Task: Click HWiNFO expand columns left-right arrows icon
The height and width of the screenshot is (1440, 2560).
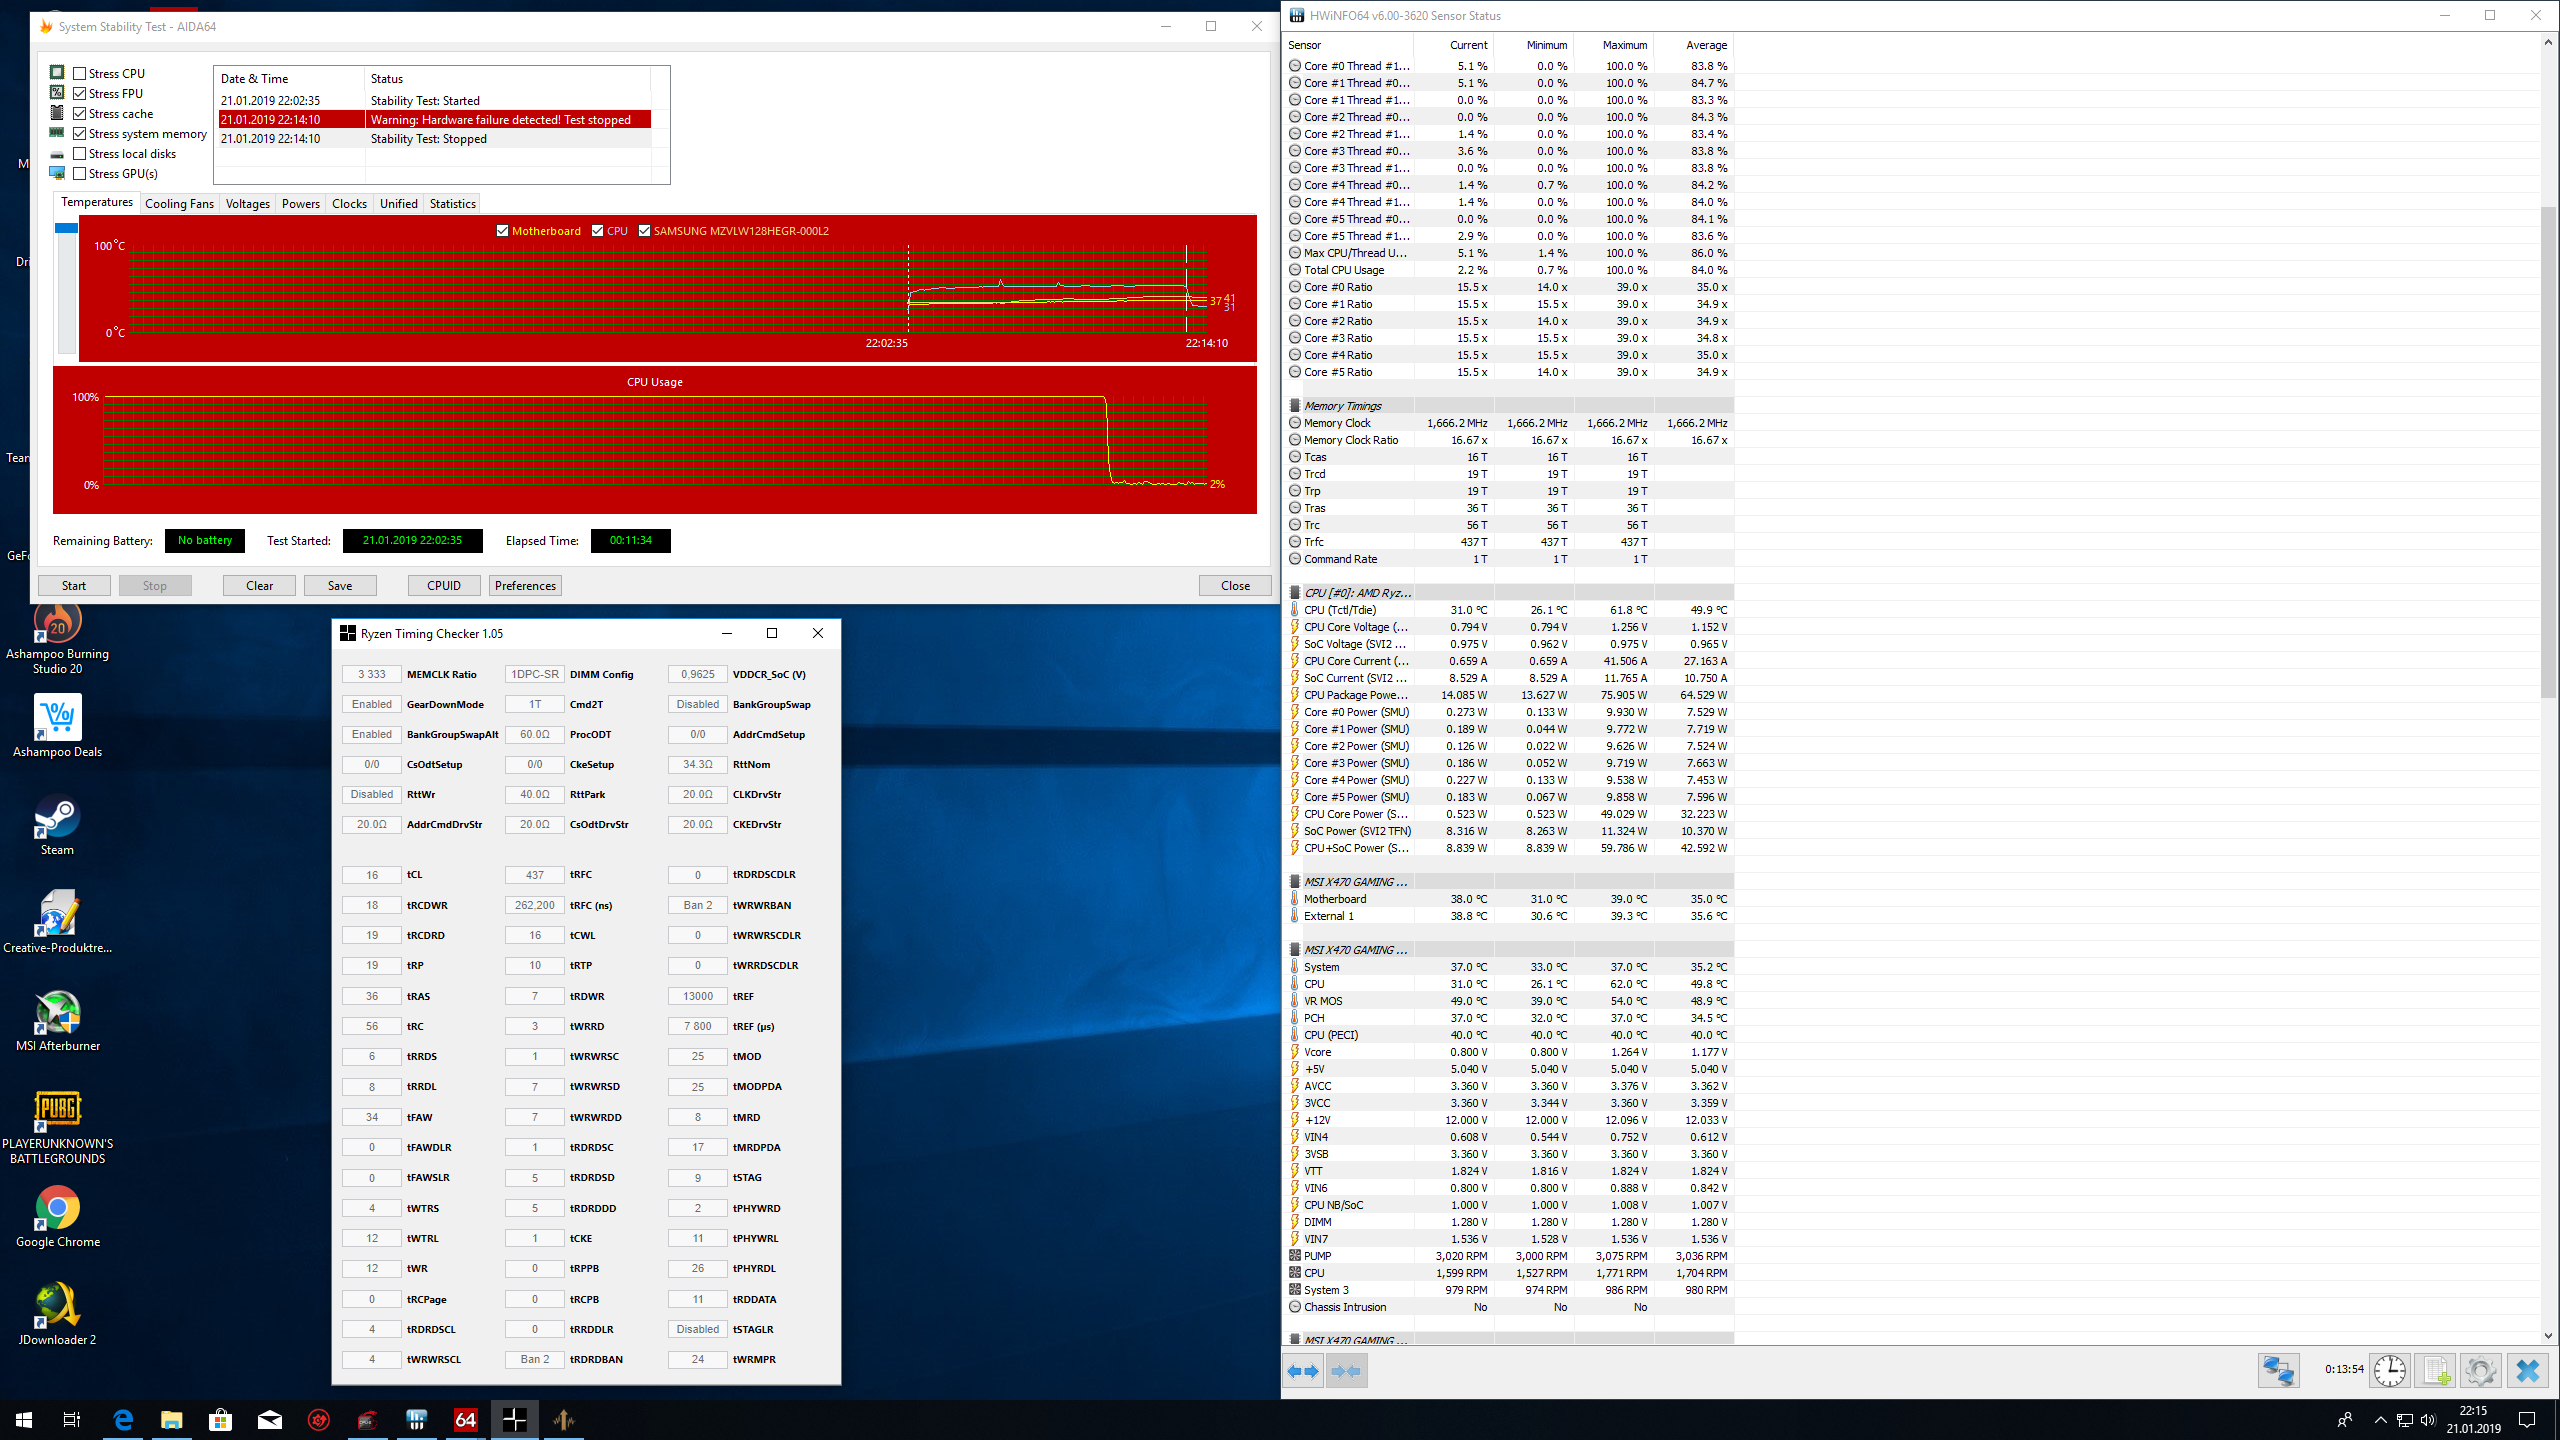Action: 1303,1371
